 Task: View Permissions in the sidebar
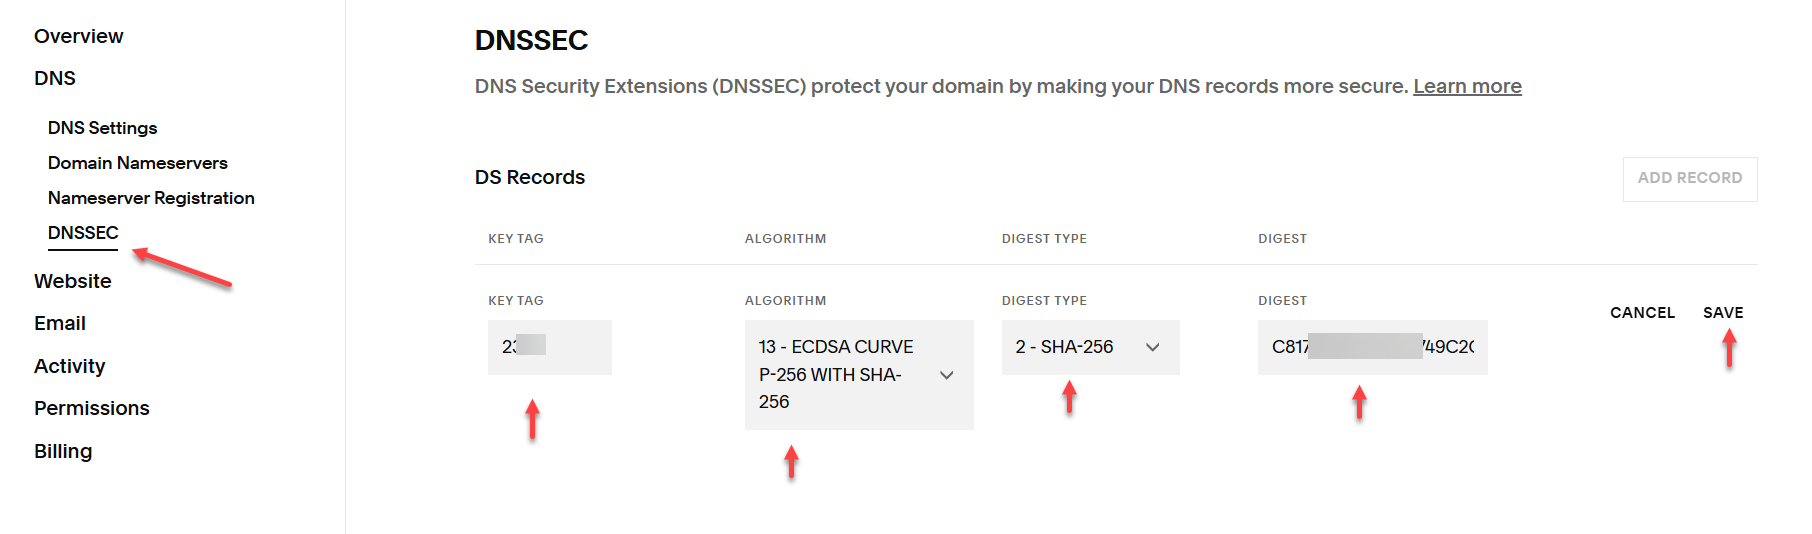tap(91, 408)
